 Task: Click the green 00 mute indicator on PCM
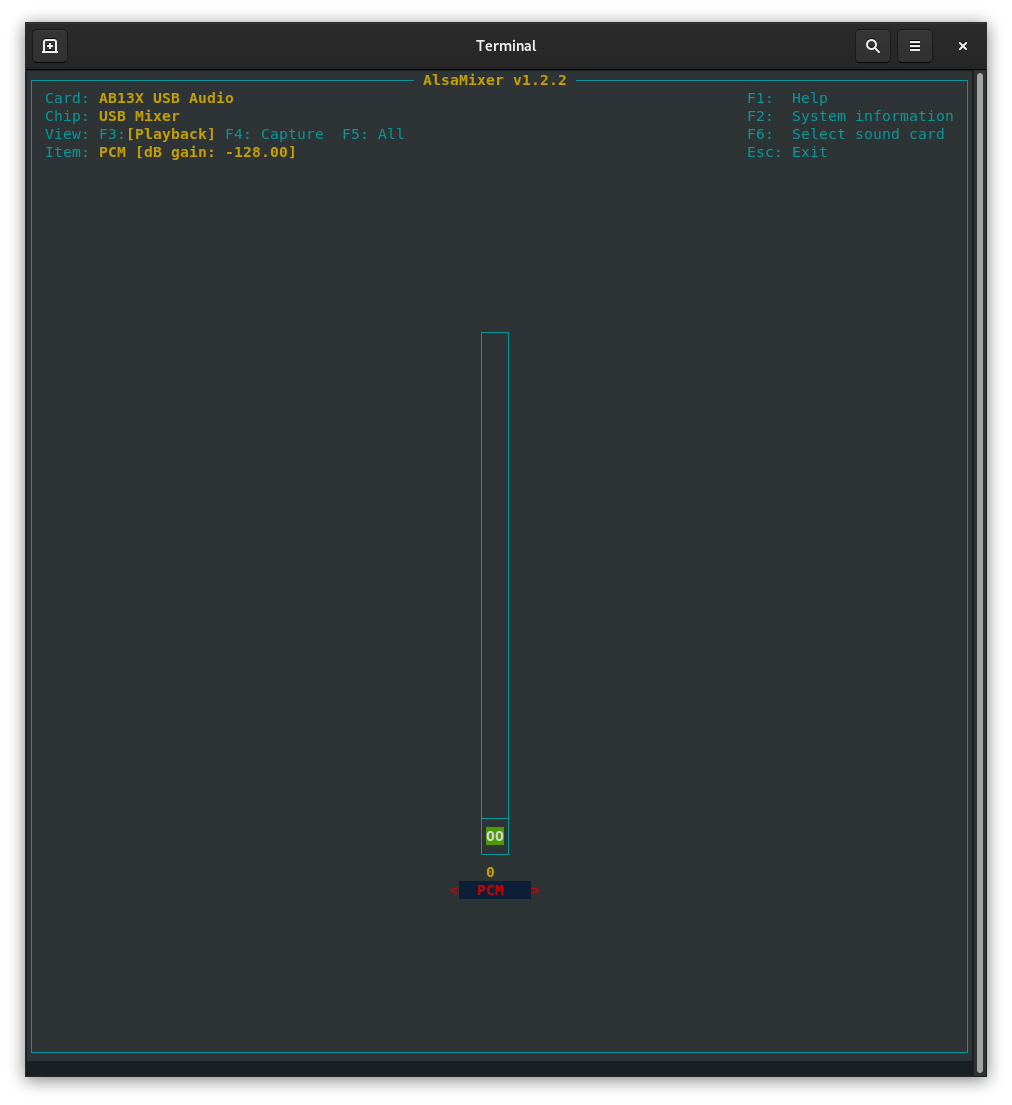tap(494, 836)
